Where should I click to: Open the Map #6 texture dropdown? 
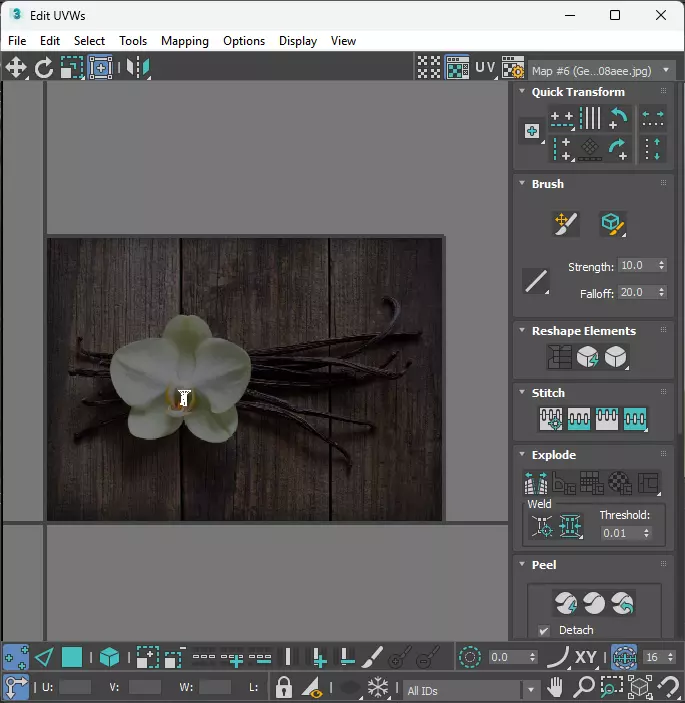point(602,70)
